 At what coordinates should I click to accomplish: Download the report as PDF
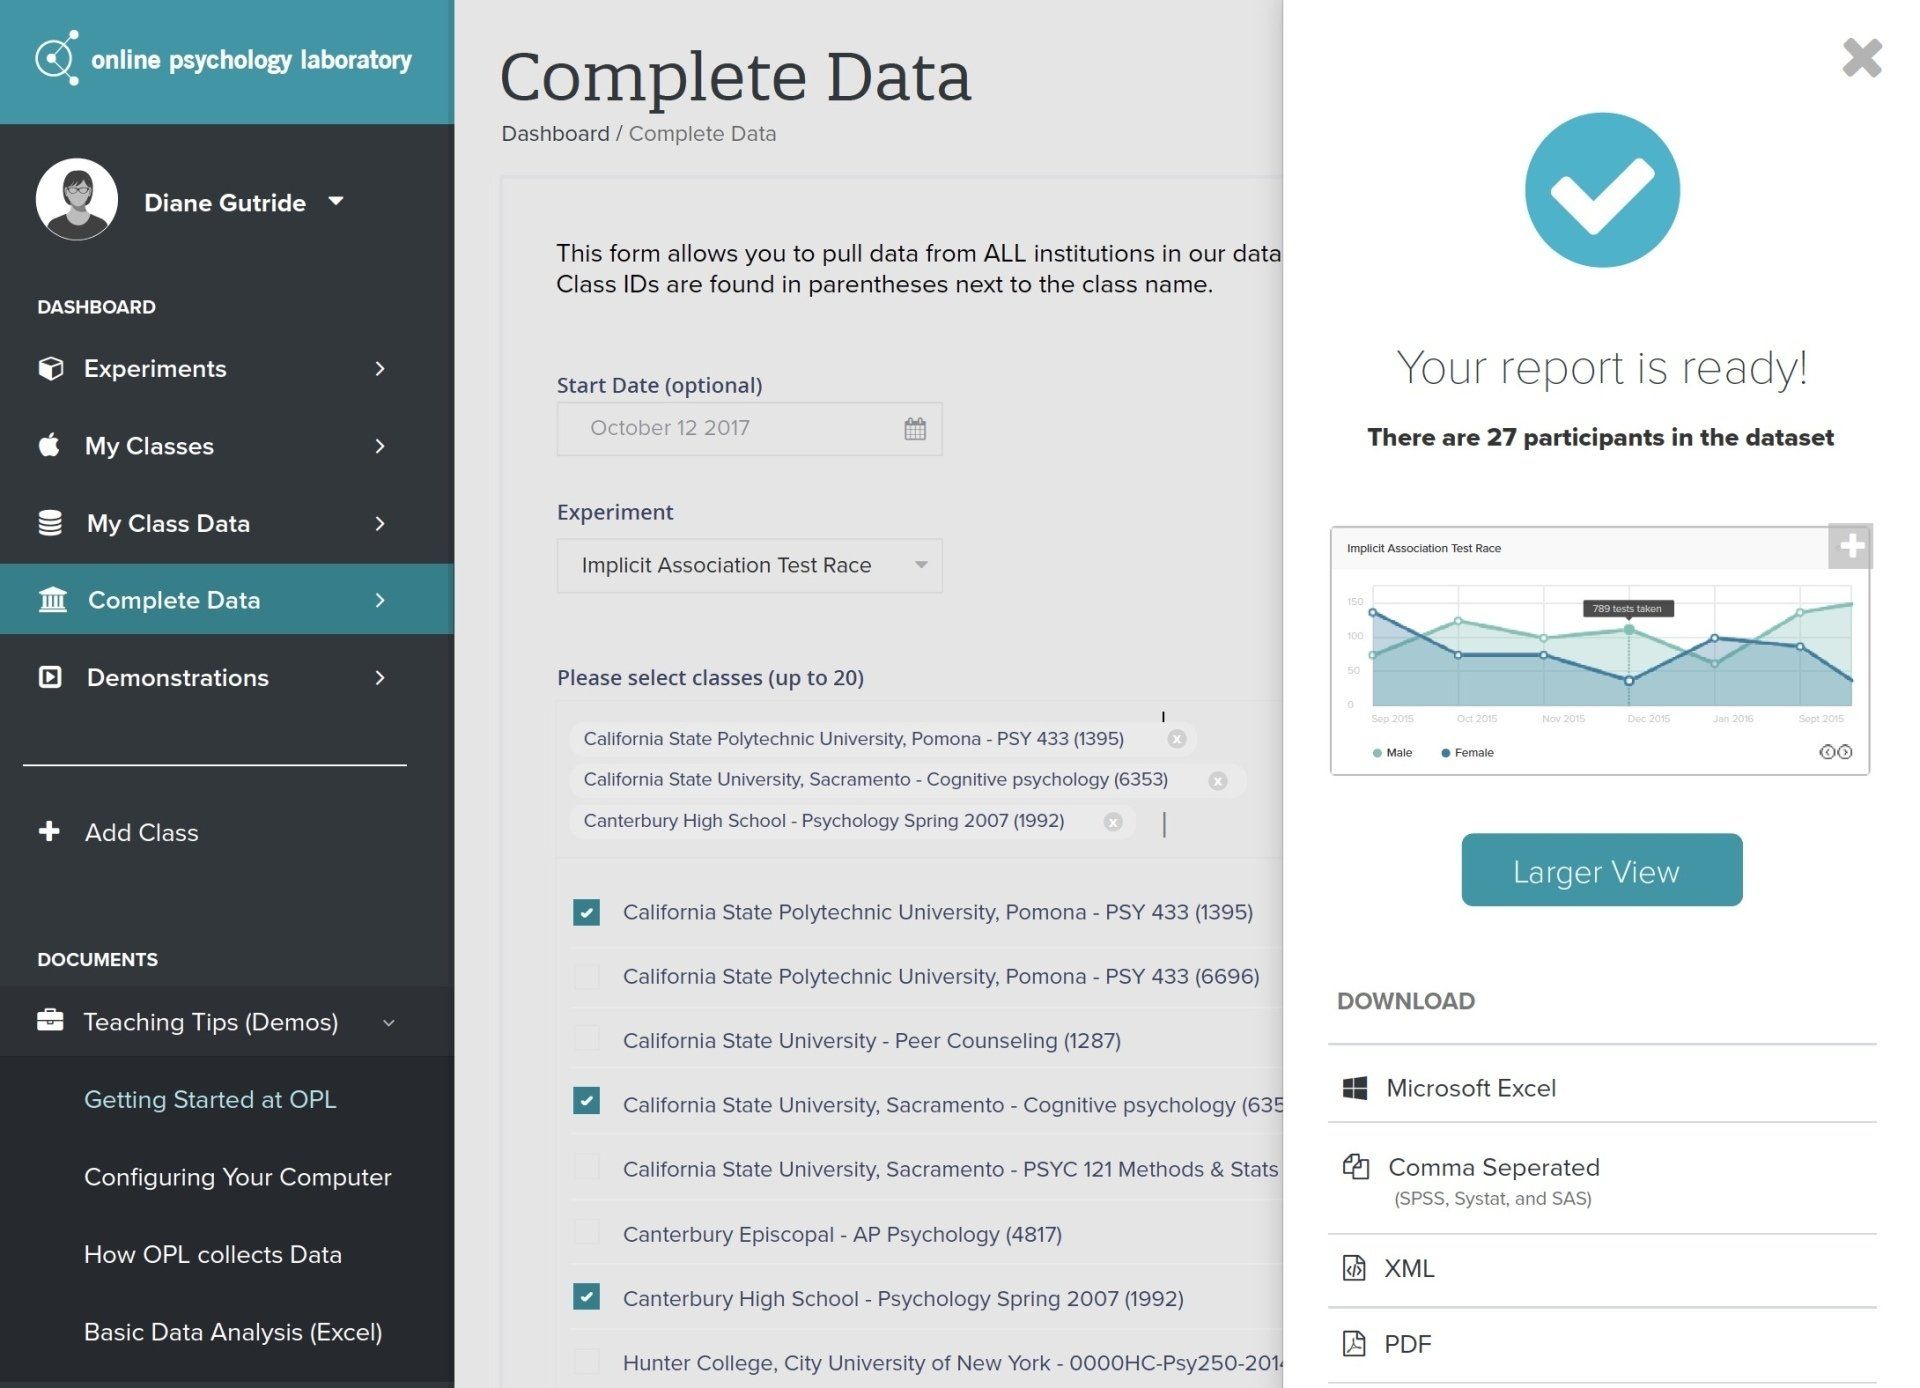1406,1344
